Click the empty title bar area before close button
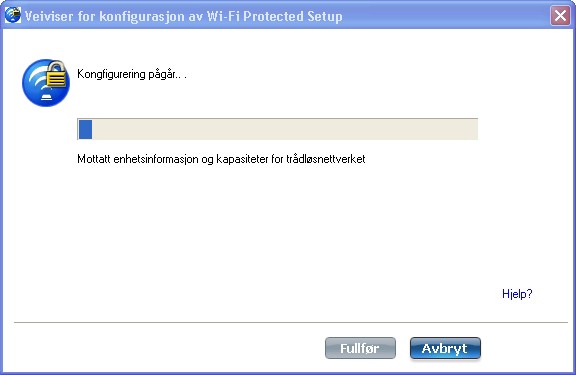Image resolution: width=576 pixels, height=375 pixels. (444, 16)
